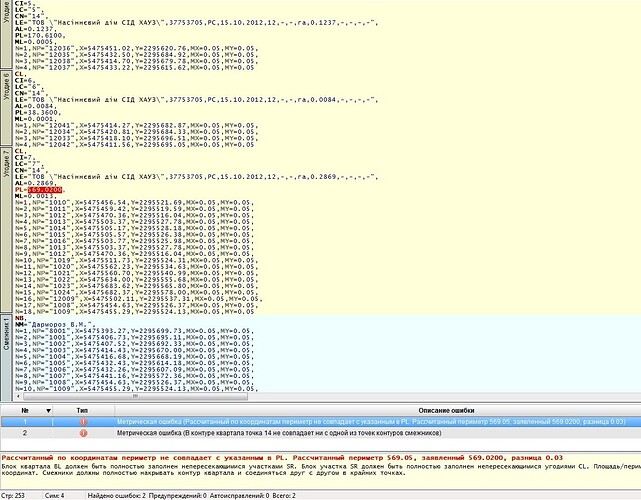This screenshot has height=500, width=641.
Task: Click the 'Найдено ошибок: 2' status bar section
Action: [117, 496]
